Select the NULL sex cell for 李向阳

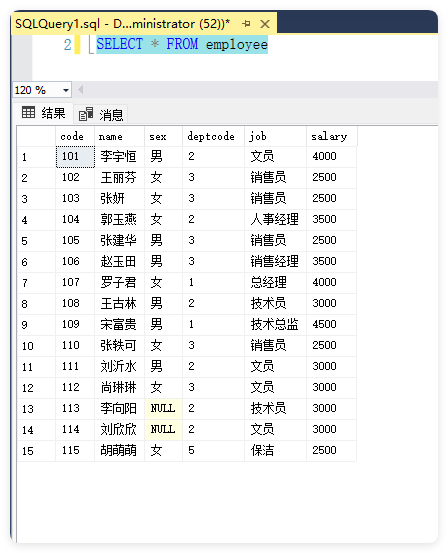[x=163, y=408]
